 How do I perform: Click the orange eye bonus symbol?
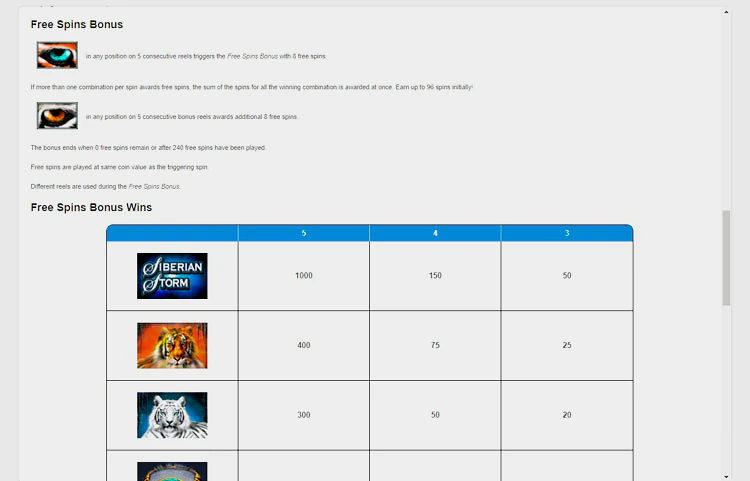pos(57,116)
